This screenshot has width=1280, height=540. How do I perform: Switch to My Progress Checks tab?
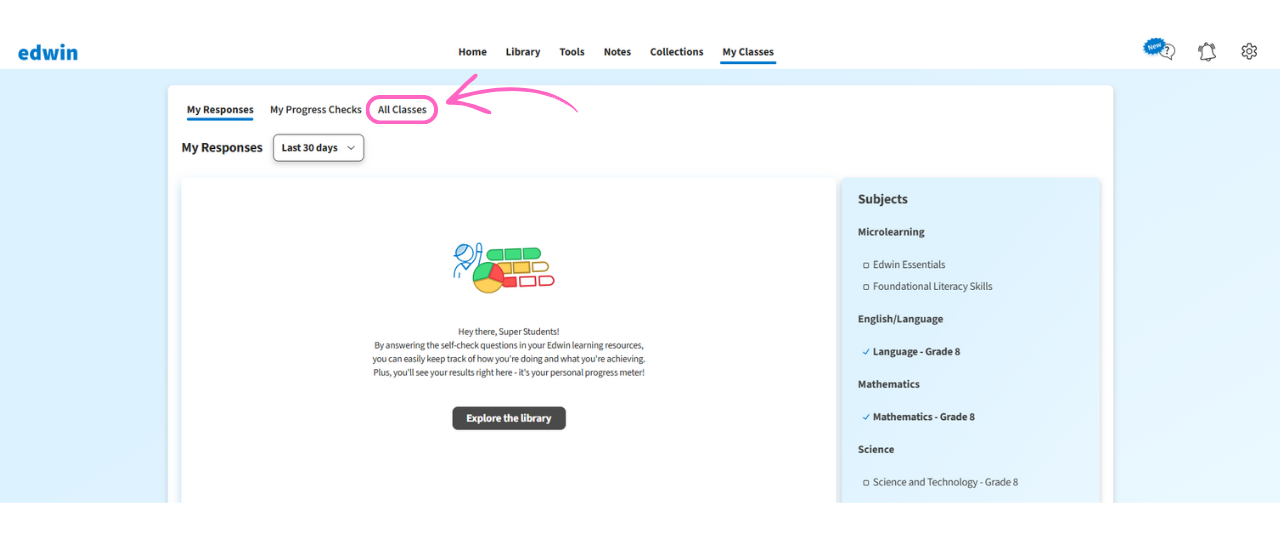[x=316, y=110]
